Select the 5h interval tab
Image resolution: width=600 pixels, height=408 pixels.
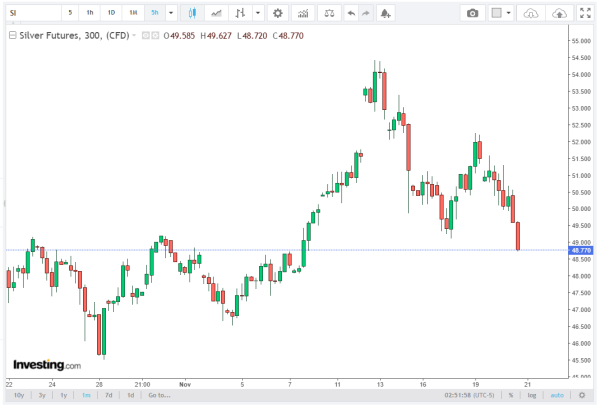coord(154,13)
